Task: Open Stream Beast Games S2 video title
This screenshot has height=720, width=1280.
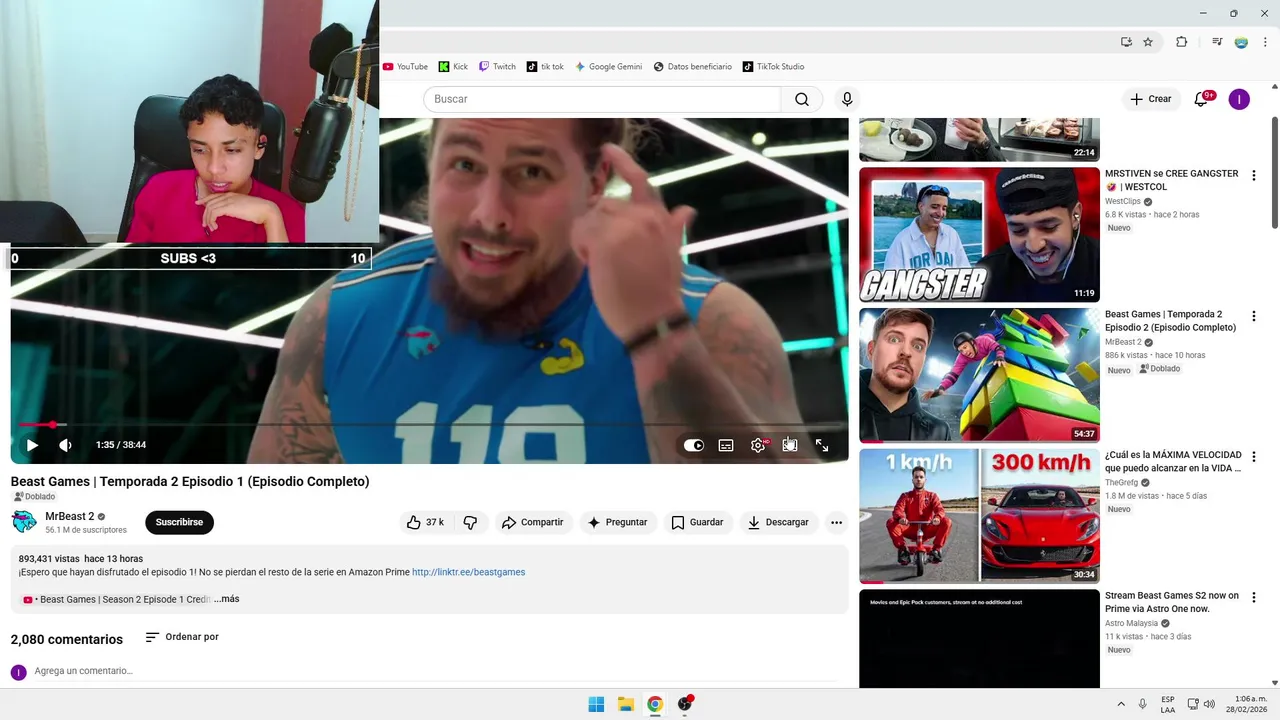Action: (x=1172, y=602)
